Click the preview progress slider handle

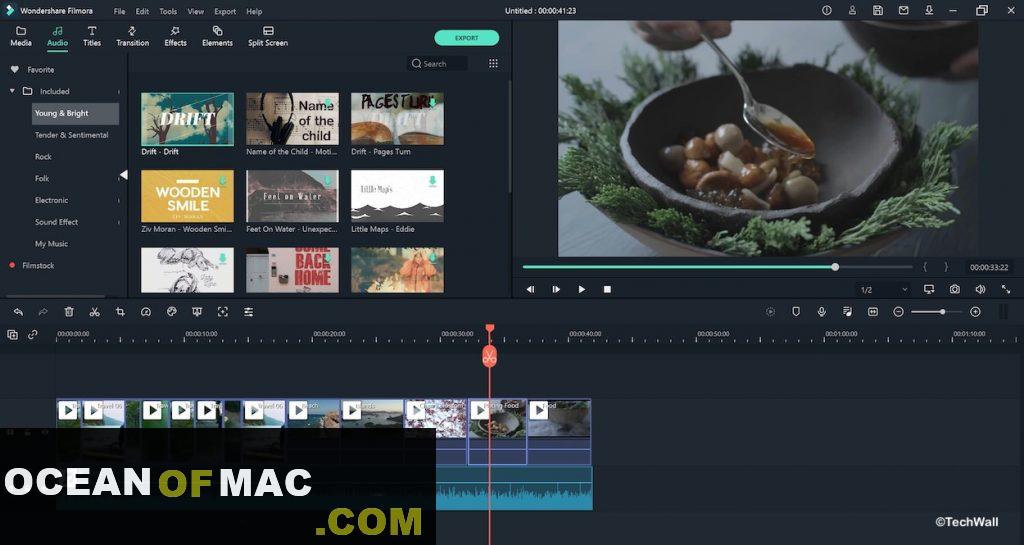(835, 267)
